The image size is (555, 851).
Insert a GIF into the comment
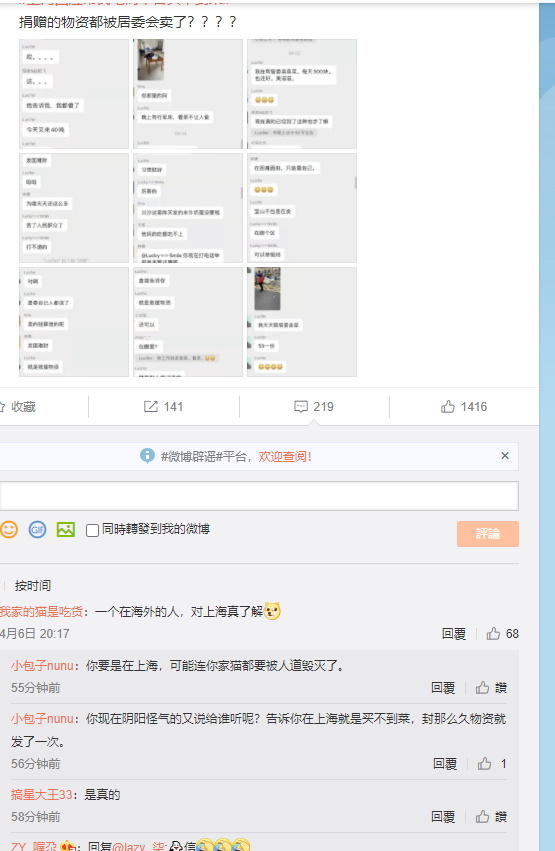pyautogui.click(x=37, y=529)
